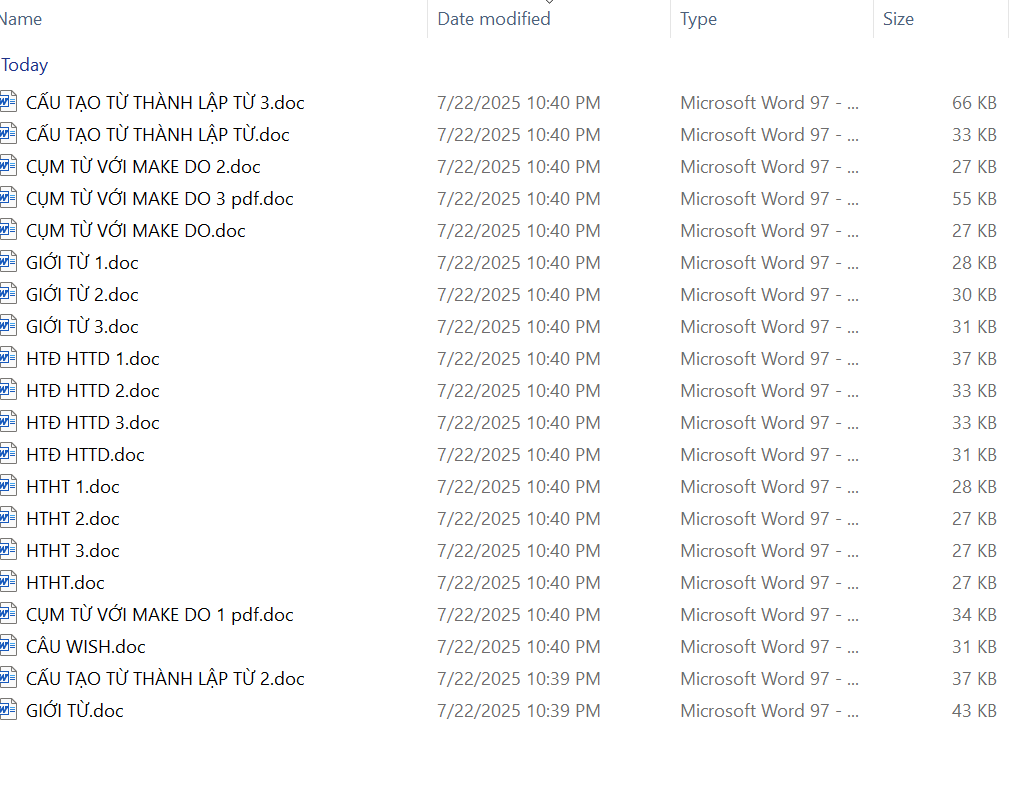Click Word icon next to HTHT.doc
Image resolution: width=1019 pixels, height=792 pixels.
(x=9, y=583)
